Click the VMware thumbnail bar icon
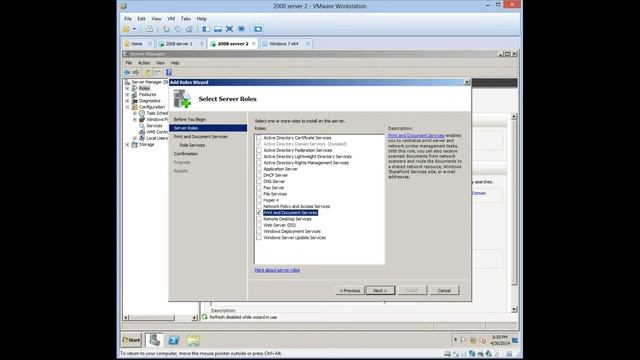This screenshot has height=360, width=640. click(218, 29)
